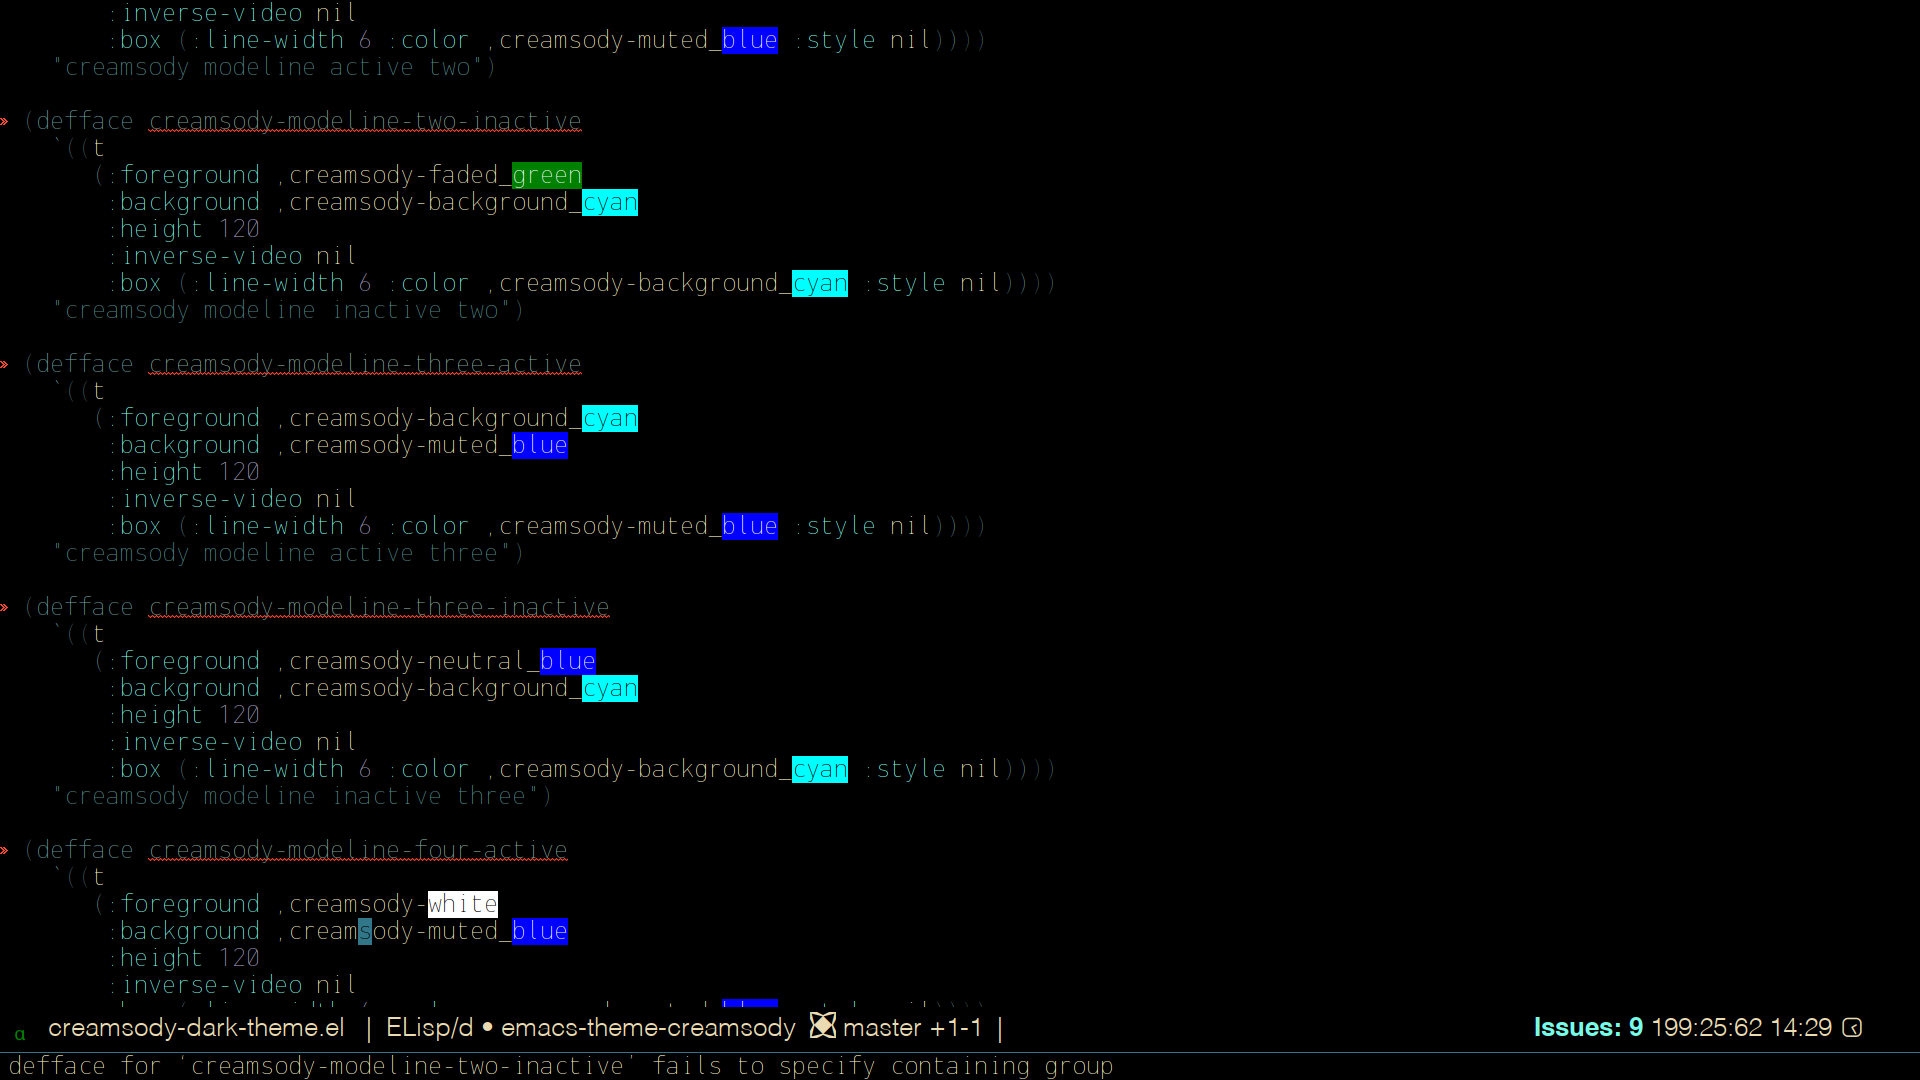Click the small clock icon after 14:29
Image resolution: width=1920 pixels, height=1080 pixels.
(1852, 1028)
